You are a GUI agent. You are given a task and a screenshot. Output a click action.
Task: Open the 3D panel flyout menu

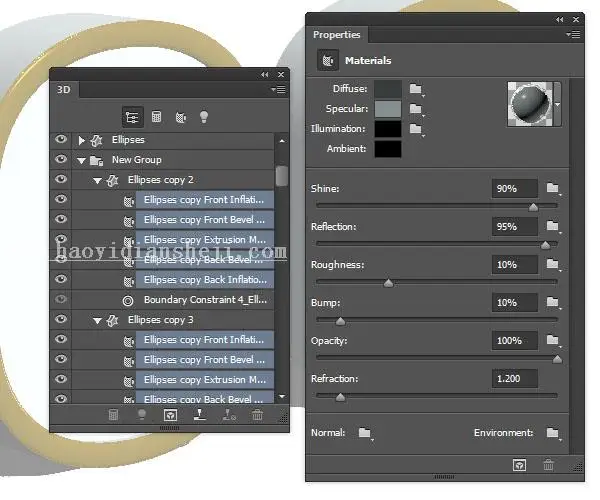click(279, 90)
